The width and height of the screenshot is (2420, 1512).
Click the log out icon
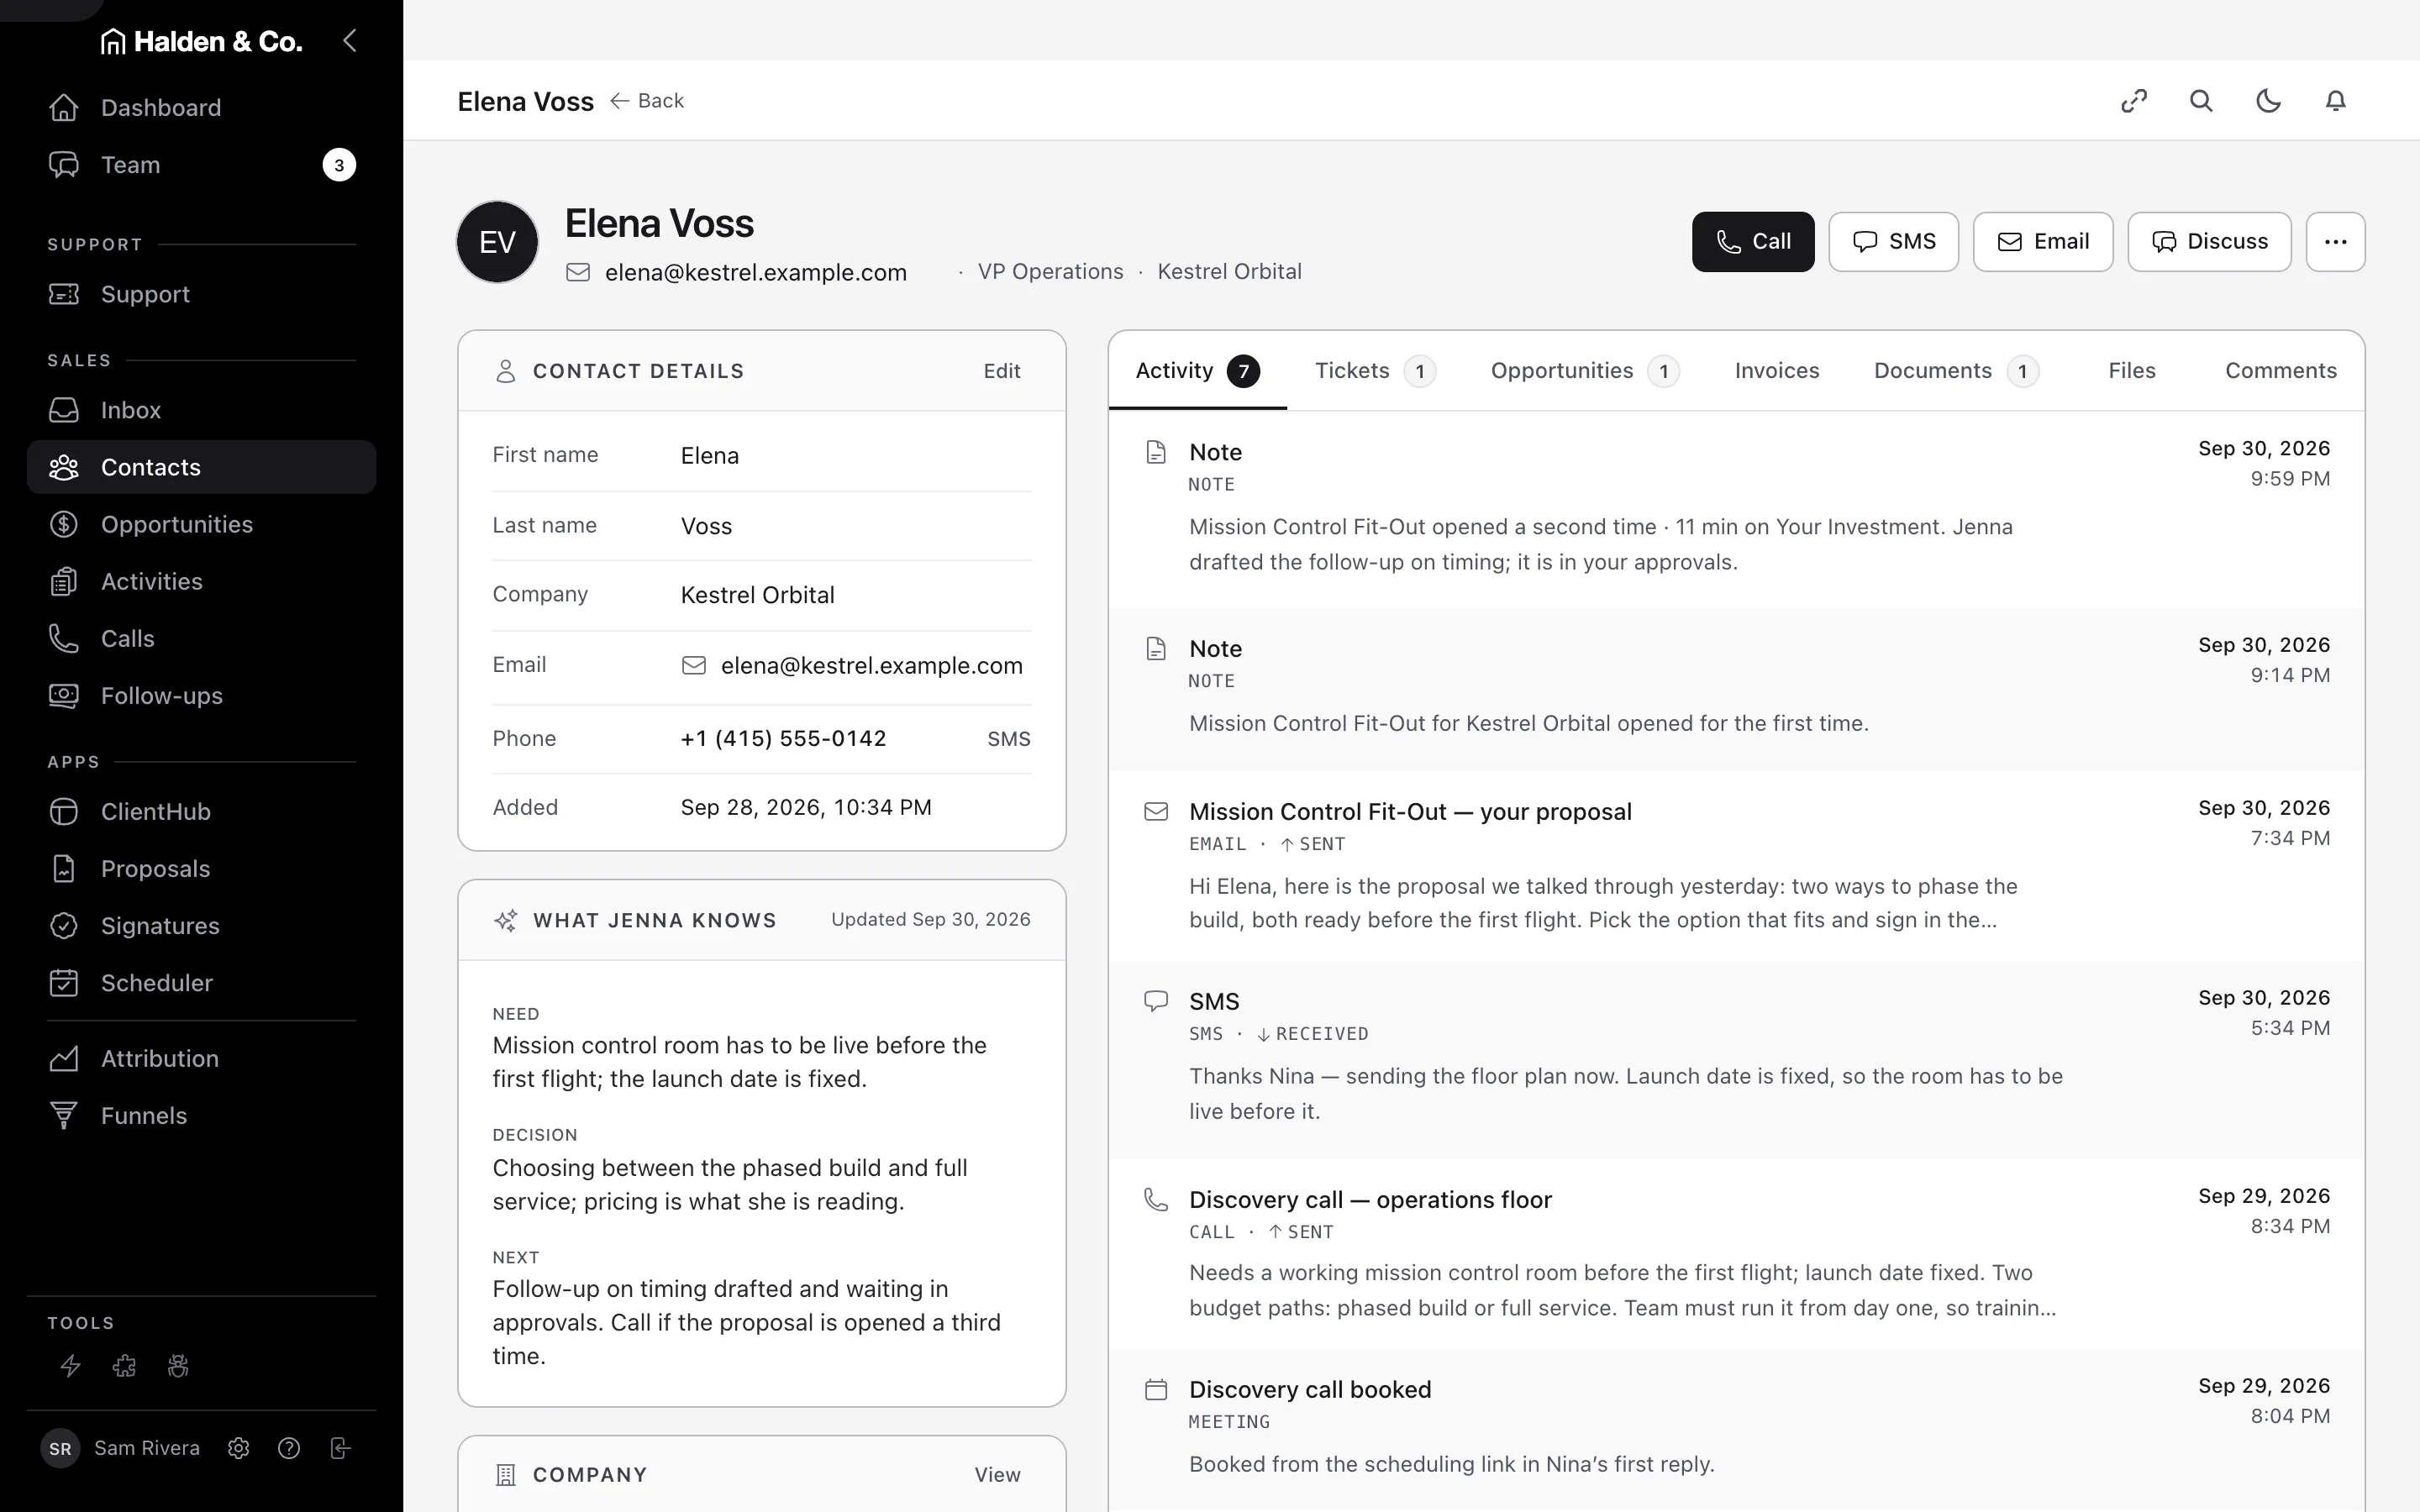340,1448
